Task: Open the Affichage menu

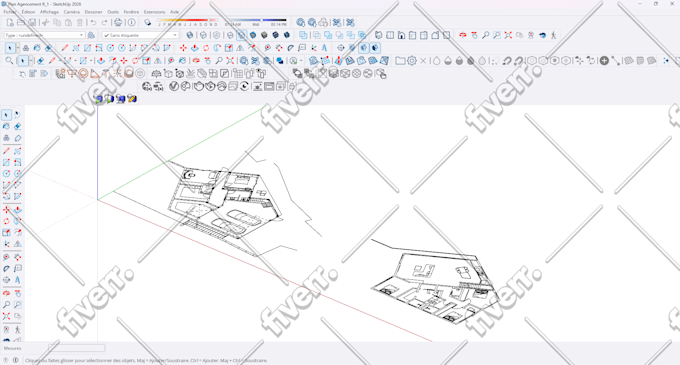Action: (x=49, y=12)
